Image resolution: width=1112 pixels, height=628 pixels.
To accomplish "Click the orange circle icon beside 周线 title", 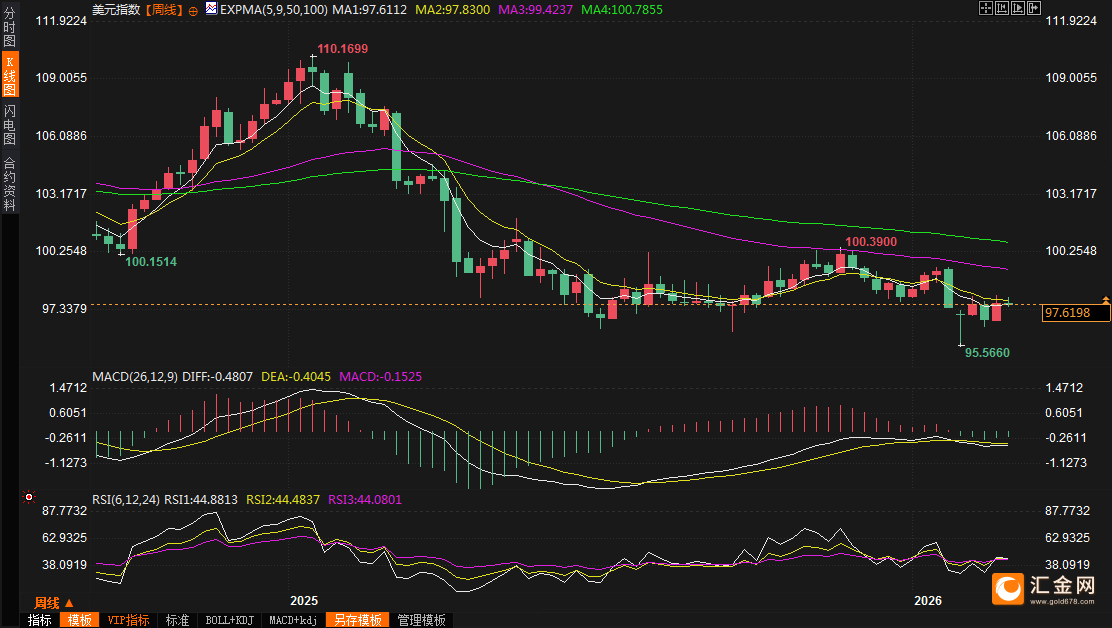I will pyautogui.click(x=193, y=9).
